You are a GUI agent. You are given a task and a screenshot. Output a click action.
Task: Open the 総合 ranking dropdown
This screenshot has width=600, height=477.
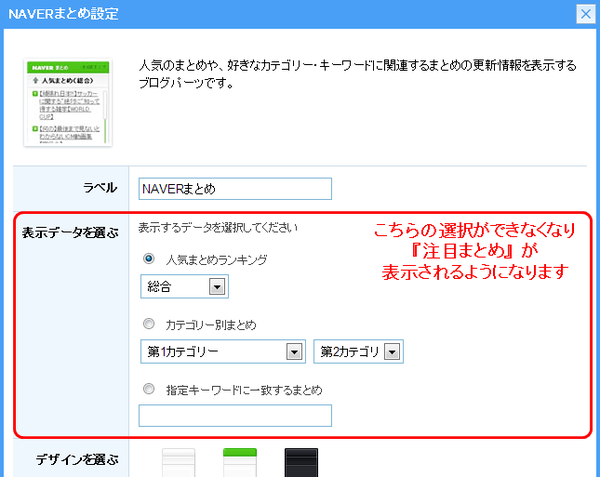(x=184, y=287)
